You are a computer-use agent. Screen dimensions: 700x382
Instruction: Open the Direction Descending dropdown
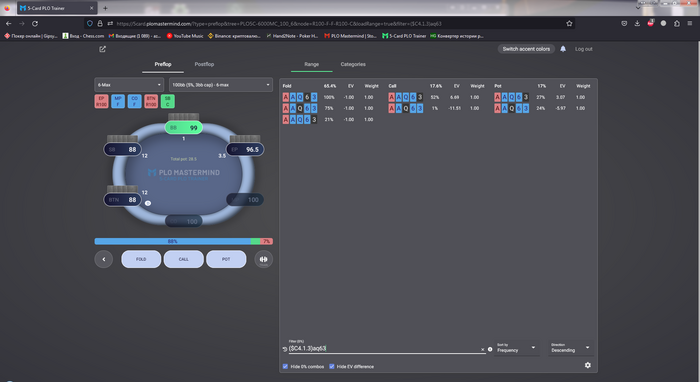(x=571, y=349)
